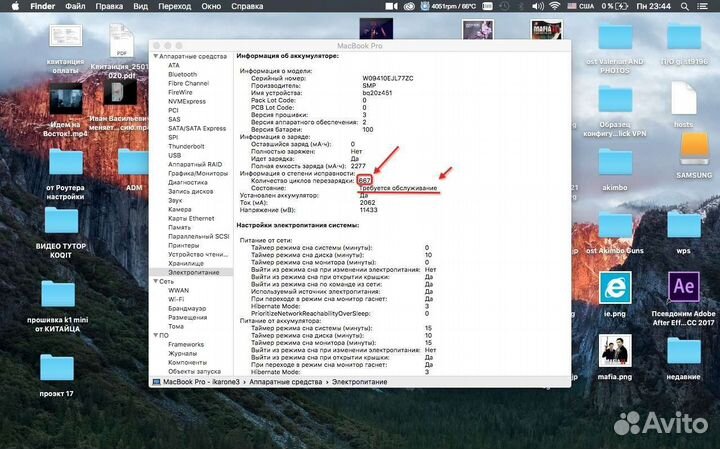Open the Переход menu
This screenshot has width=720, height=449.
(x=174, y=6)
